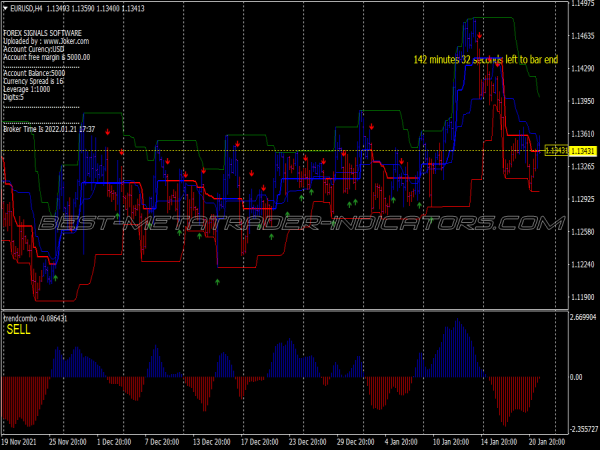Click the 19 Nov 2021 date on the time axis
This screenshot has height=450, width=600.
click(x=19, y=440)
